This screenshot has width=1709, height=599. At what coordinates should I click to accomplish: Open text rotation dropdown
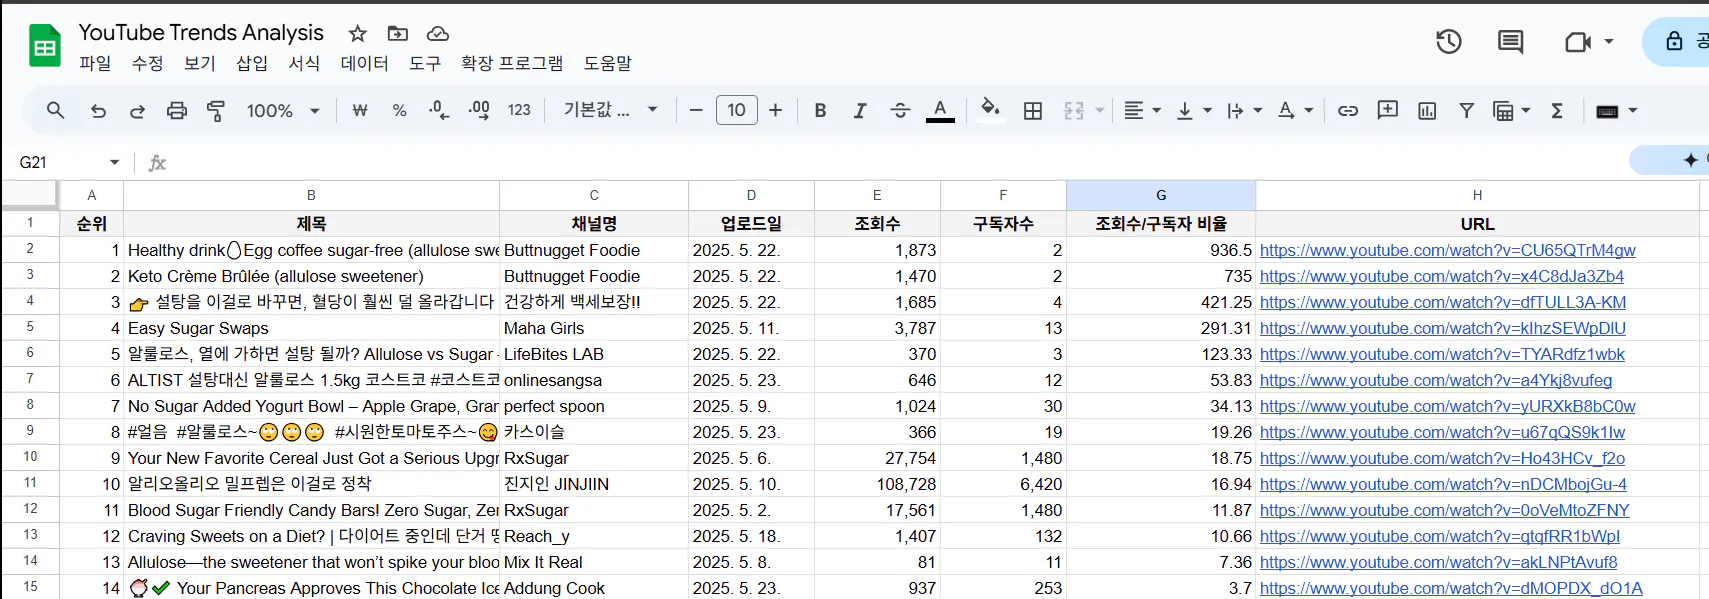pyautogui.click(x=1296, y=110)
